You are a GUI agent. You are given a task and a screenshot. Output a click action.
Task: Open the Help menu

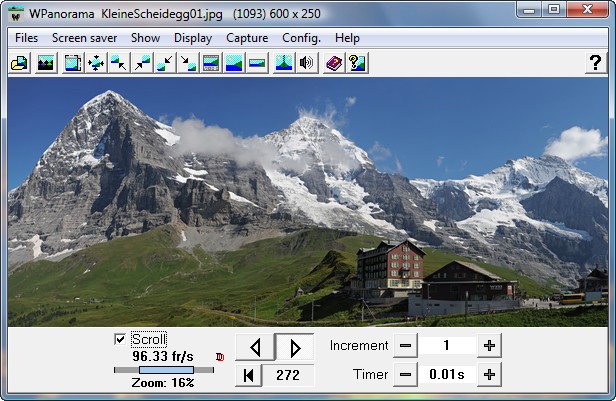[x=347, y=38]
